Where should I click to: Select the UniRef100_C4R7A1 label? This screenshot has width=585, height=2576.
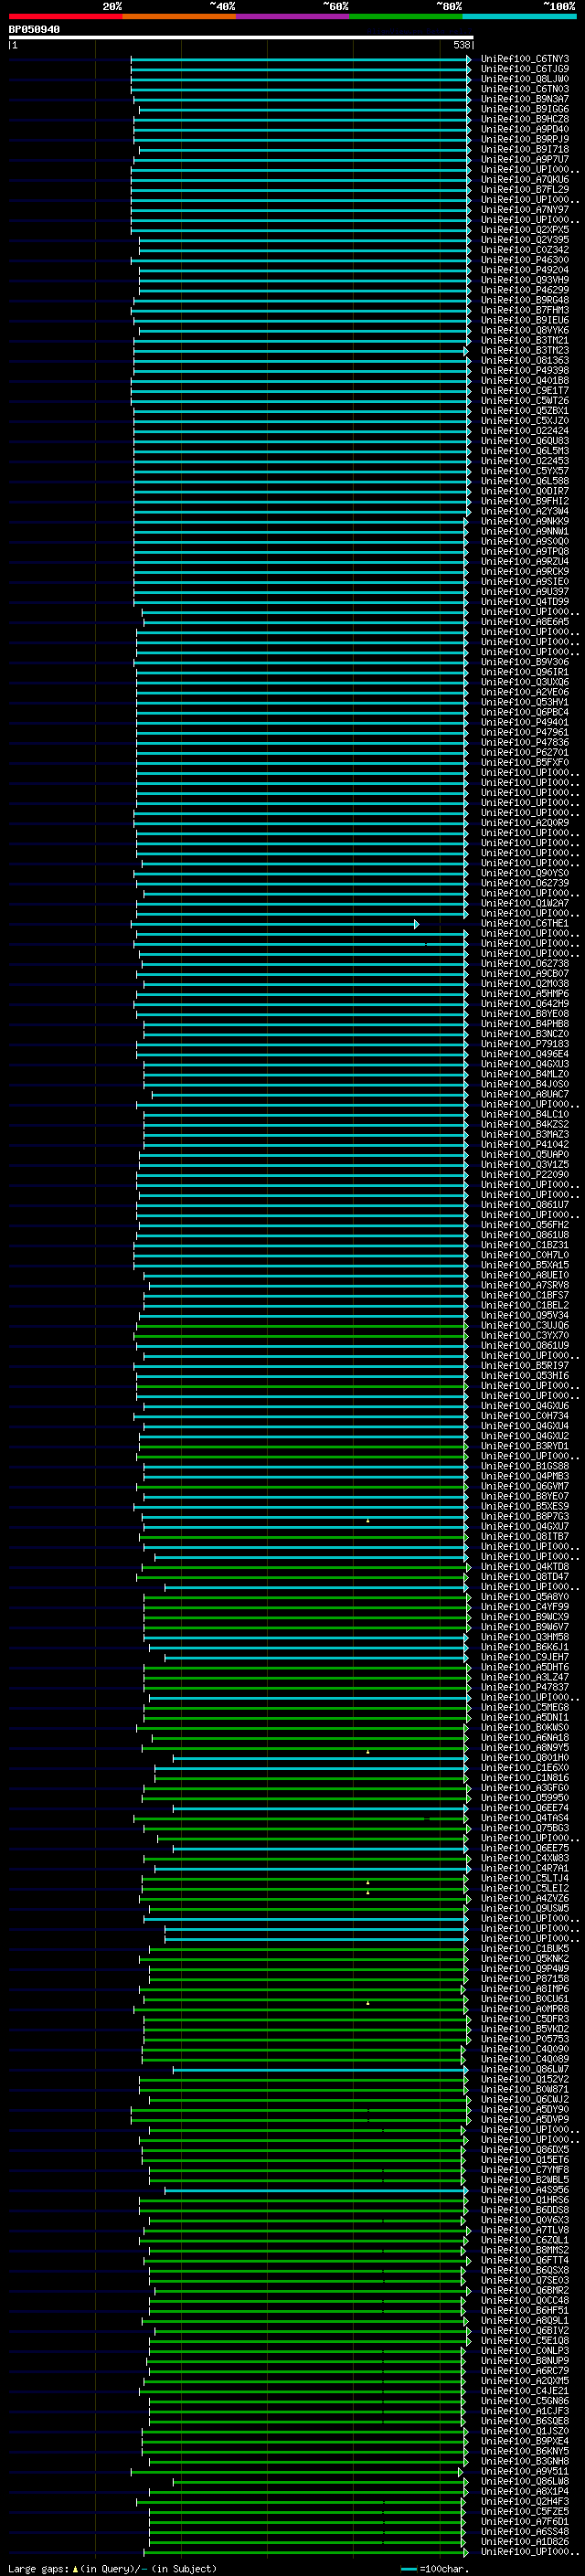tap(525, 1868)
